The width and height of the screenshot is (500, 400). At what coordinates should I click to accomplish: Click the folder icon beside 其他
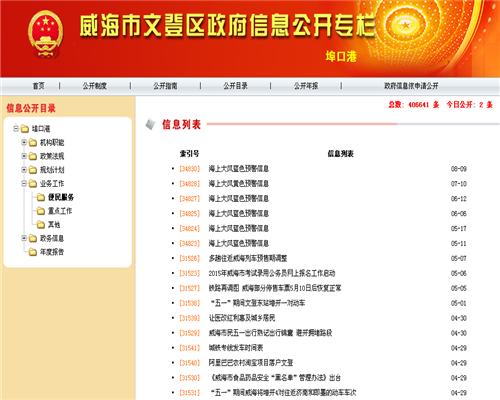[x=41, y=225]
